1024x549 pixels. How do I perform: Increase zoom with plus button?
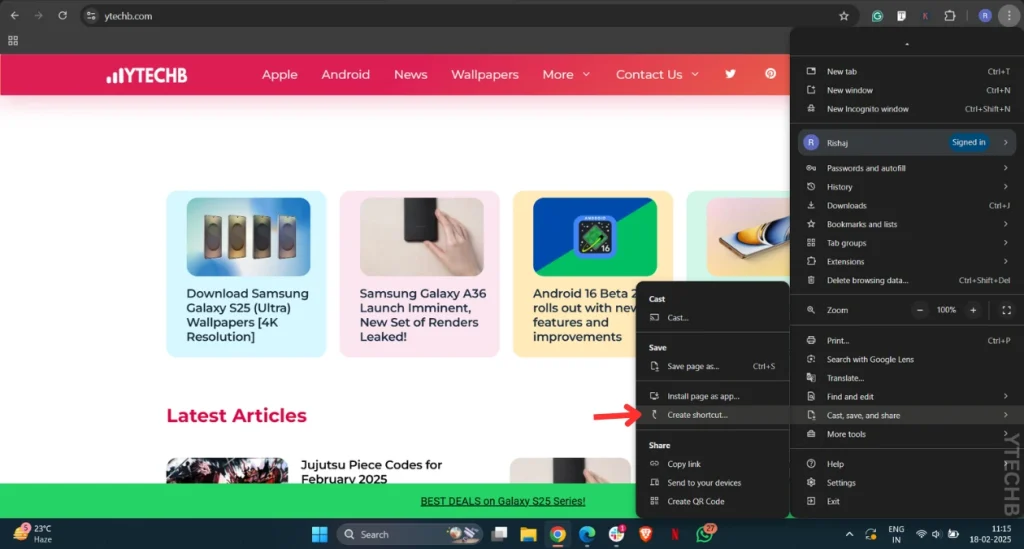pos(973,310)
